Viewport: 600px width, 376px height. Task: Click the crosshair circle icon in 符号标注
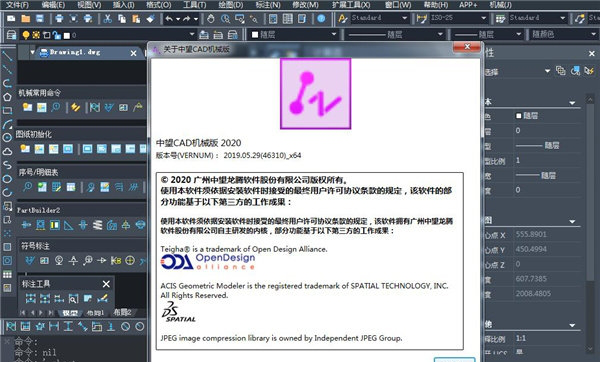click(130, 260)
